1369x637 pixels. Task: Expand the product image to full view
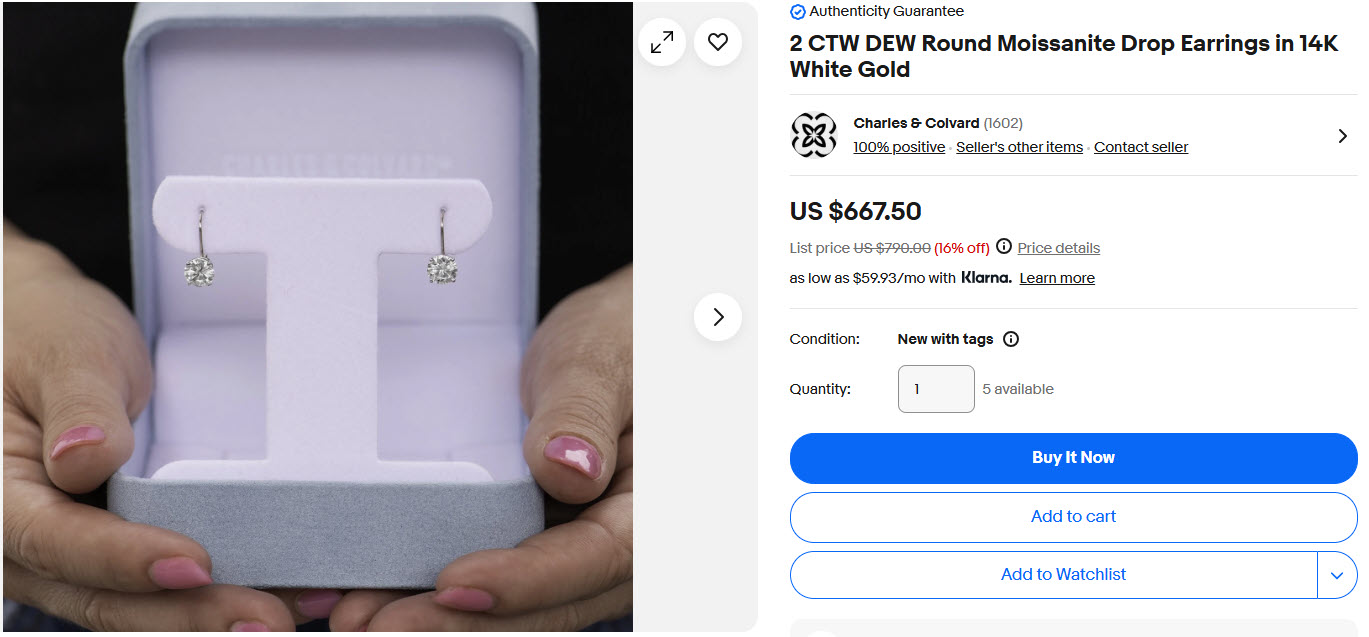point(662,42)
